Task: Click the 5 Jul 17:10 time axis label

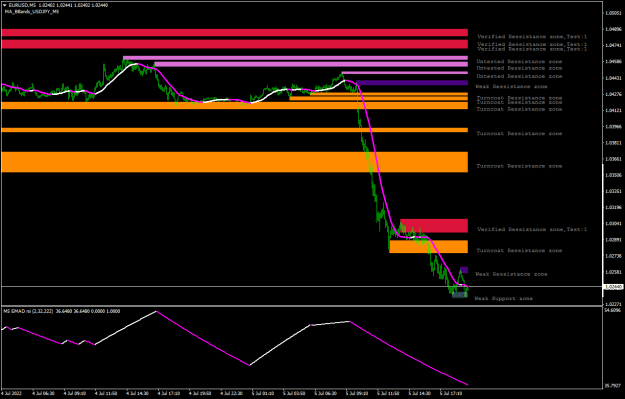Action: point(451,393)
